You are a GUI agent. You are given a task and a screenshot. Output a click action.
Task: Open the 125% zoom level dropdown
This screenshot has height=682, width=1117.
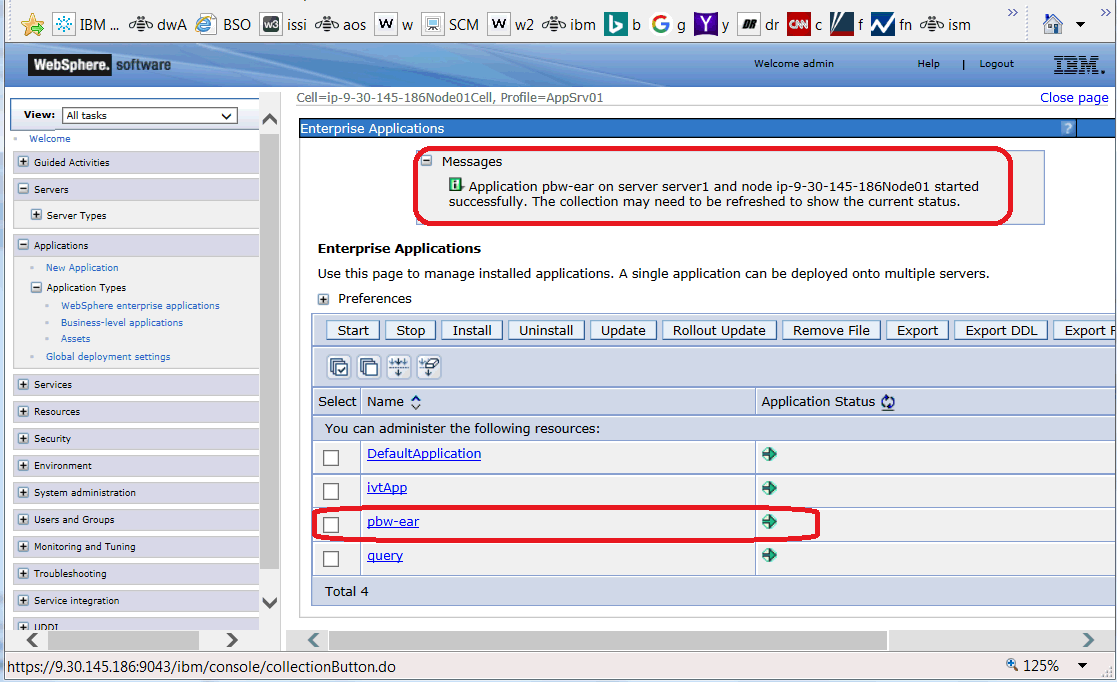1082,666
